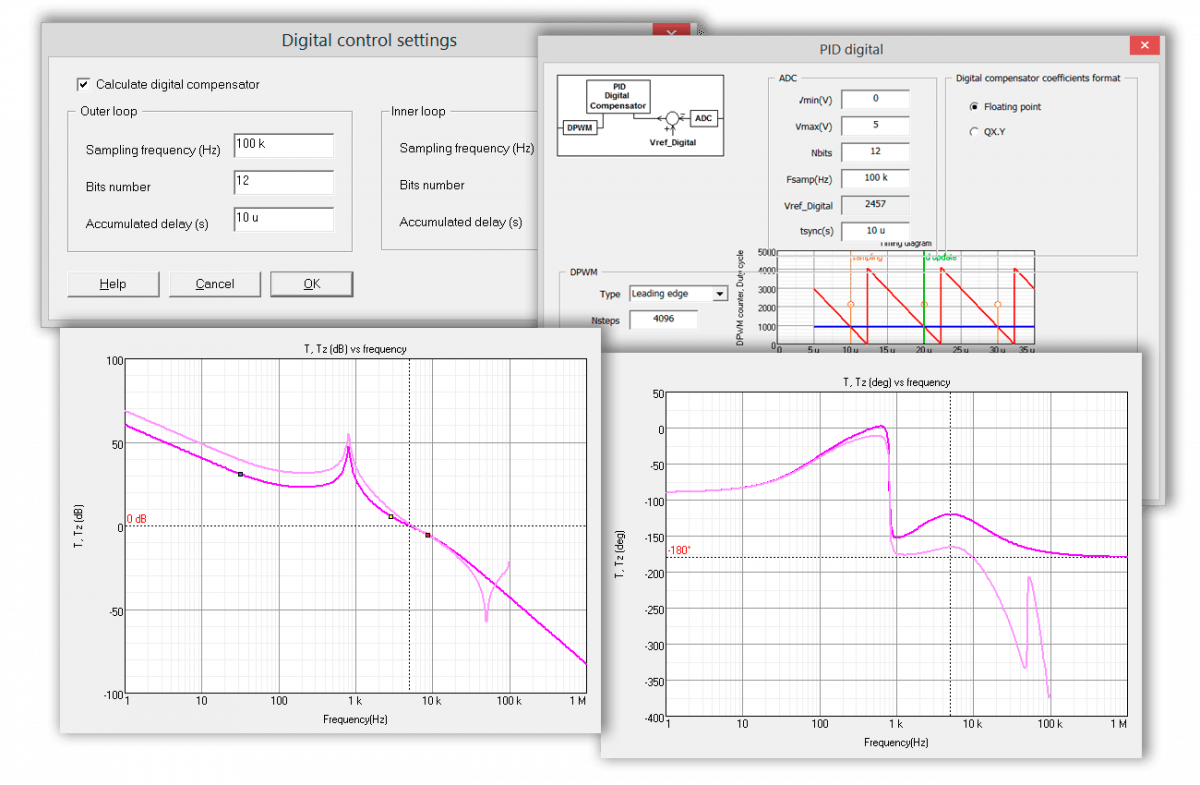The width and height of the screenshot is (1200, 785).
Task: Click the ADC Vmin(V) input box
Action: point(875,99)
